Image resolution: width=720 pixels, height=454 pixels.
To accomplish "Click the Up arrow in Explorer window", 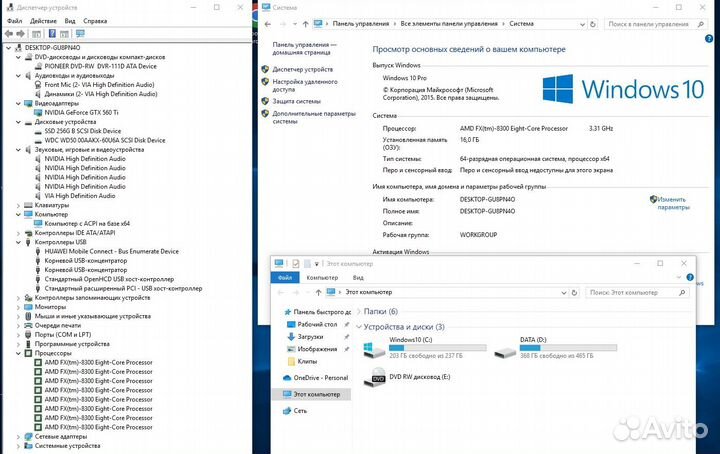I will pos(318,292).
